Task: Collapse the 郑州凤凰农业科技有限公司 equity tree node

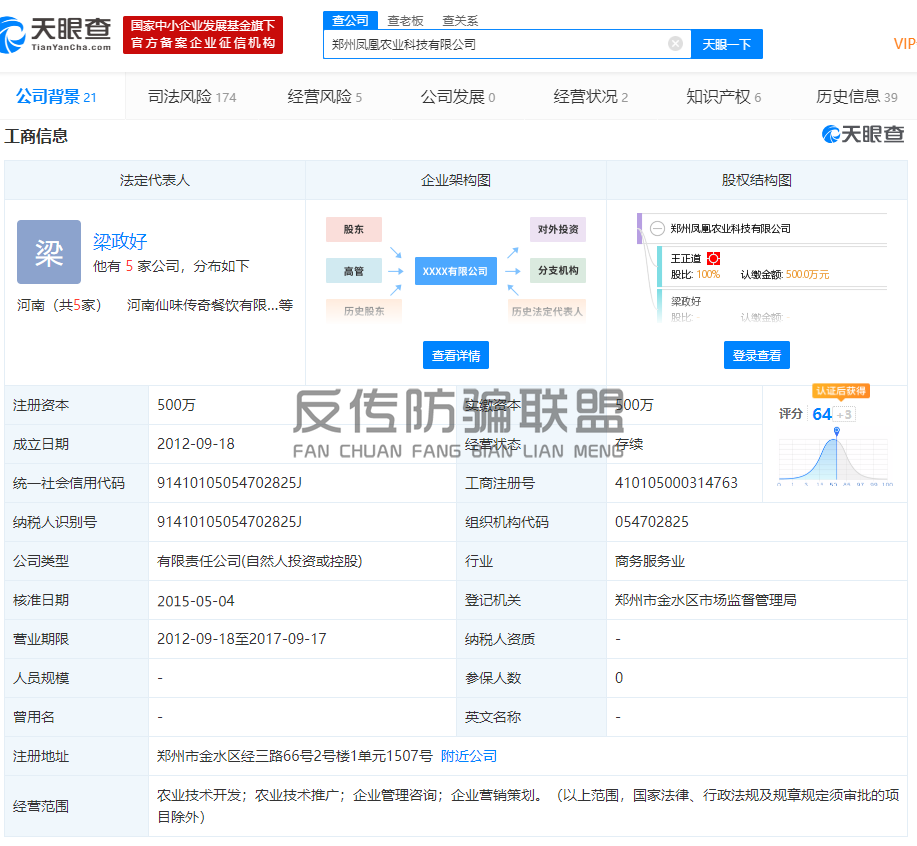Action: click(657, 229)
